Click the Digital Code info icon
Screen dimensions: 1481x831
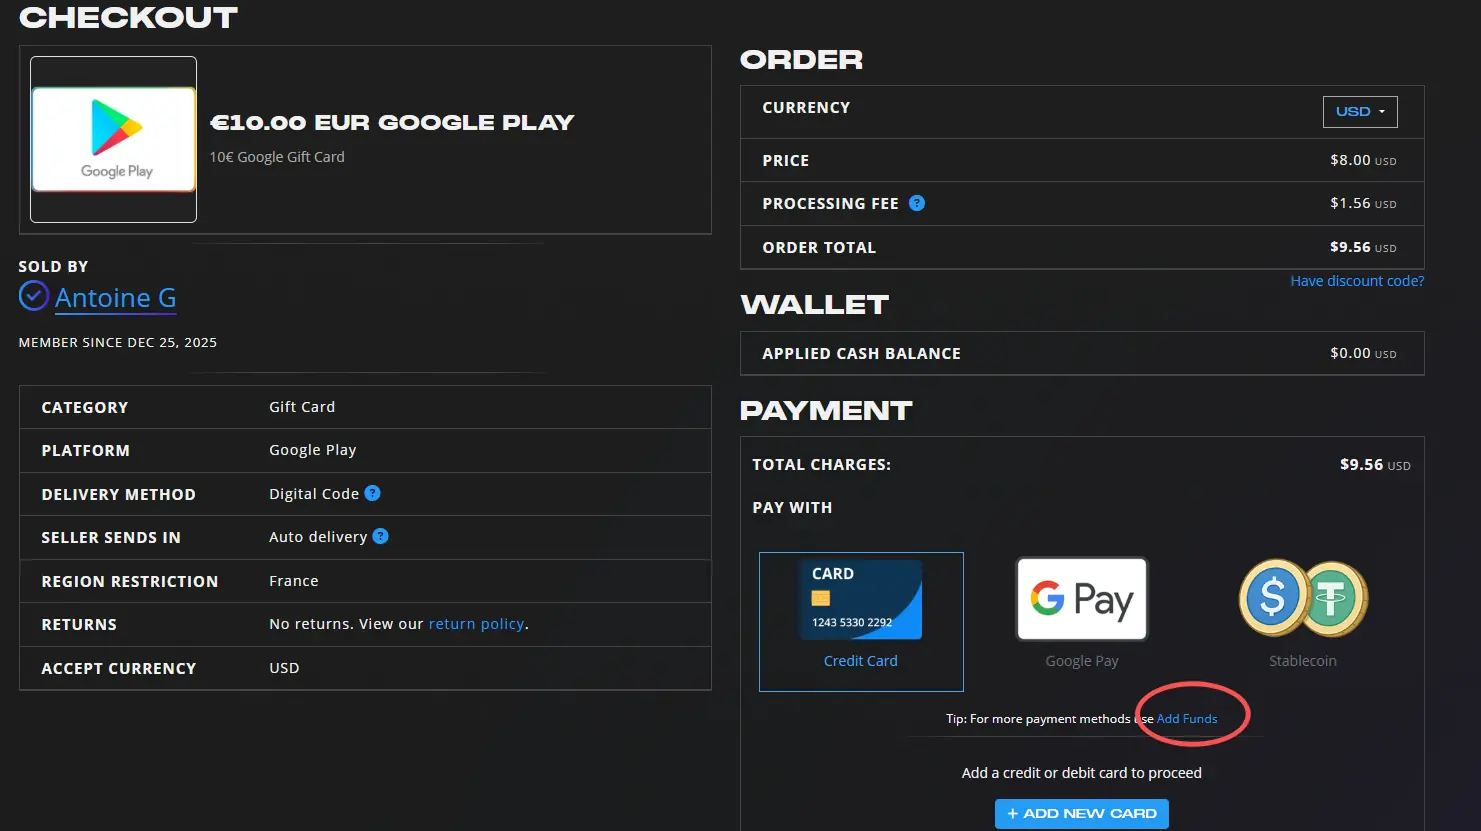[373, 493]
